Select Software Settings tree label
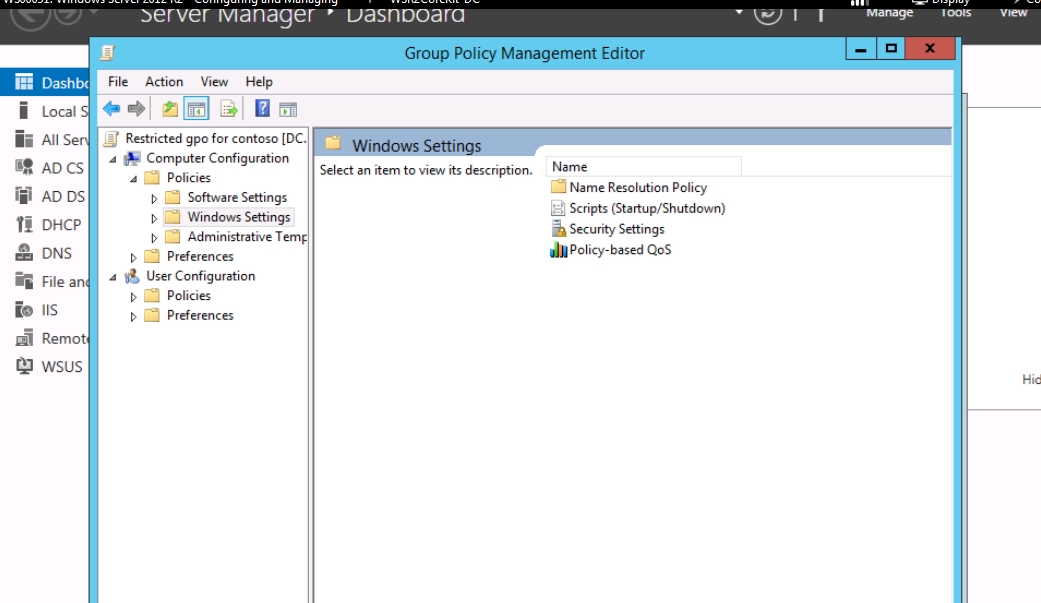The height and width of the screenshot is (603, 1041). (237, 197)
